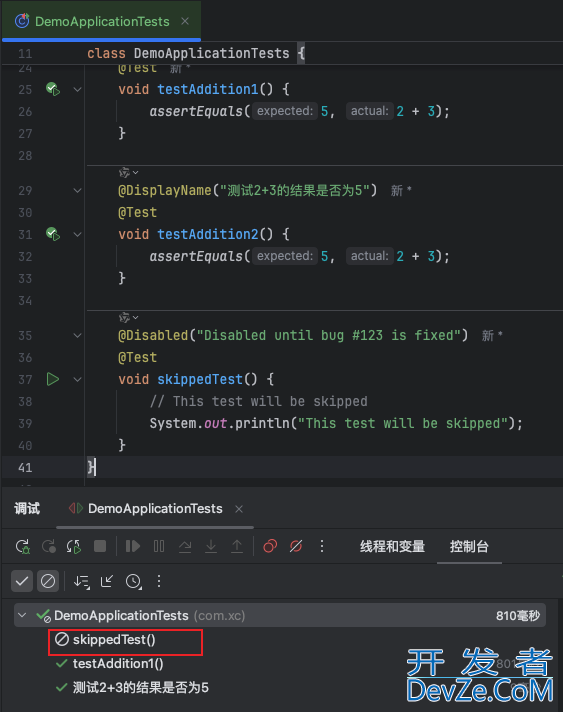Select DemoApplicationTests root test node
The width and height of the screenshot is (563, 712).
pyautogui.click(x=280, y=615)
